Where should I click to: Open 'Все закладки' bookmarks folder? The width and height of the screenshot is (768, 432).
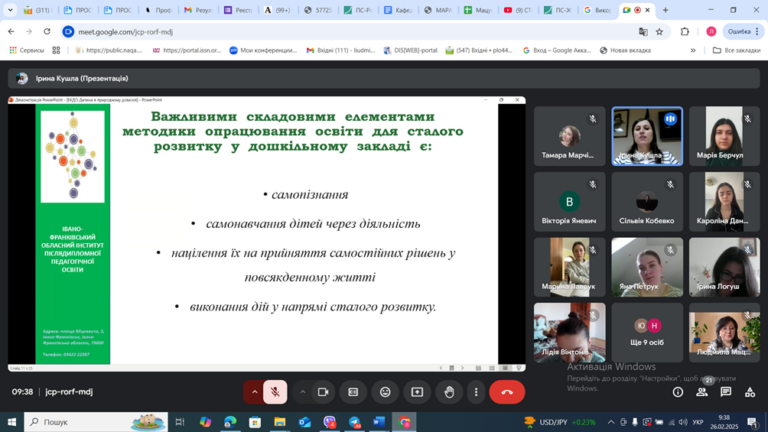point(736,50)
